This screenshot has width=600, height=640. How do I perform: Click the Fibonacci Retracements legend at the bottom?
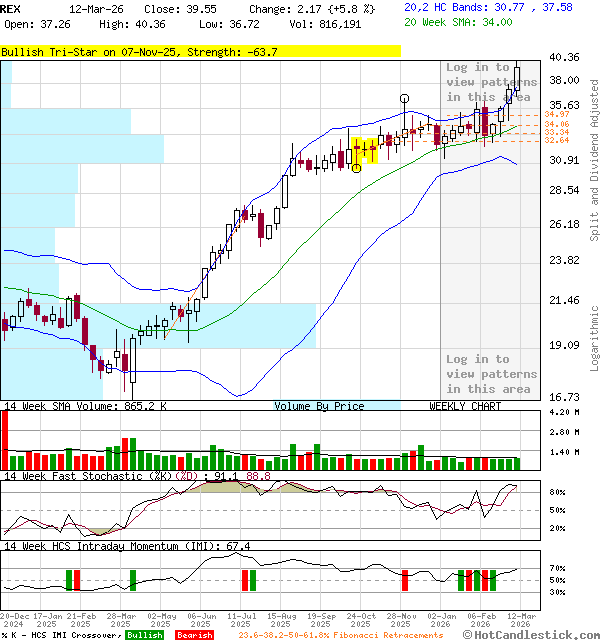340,634
